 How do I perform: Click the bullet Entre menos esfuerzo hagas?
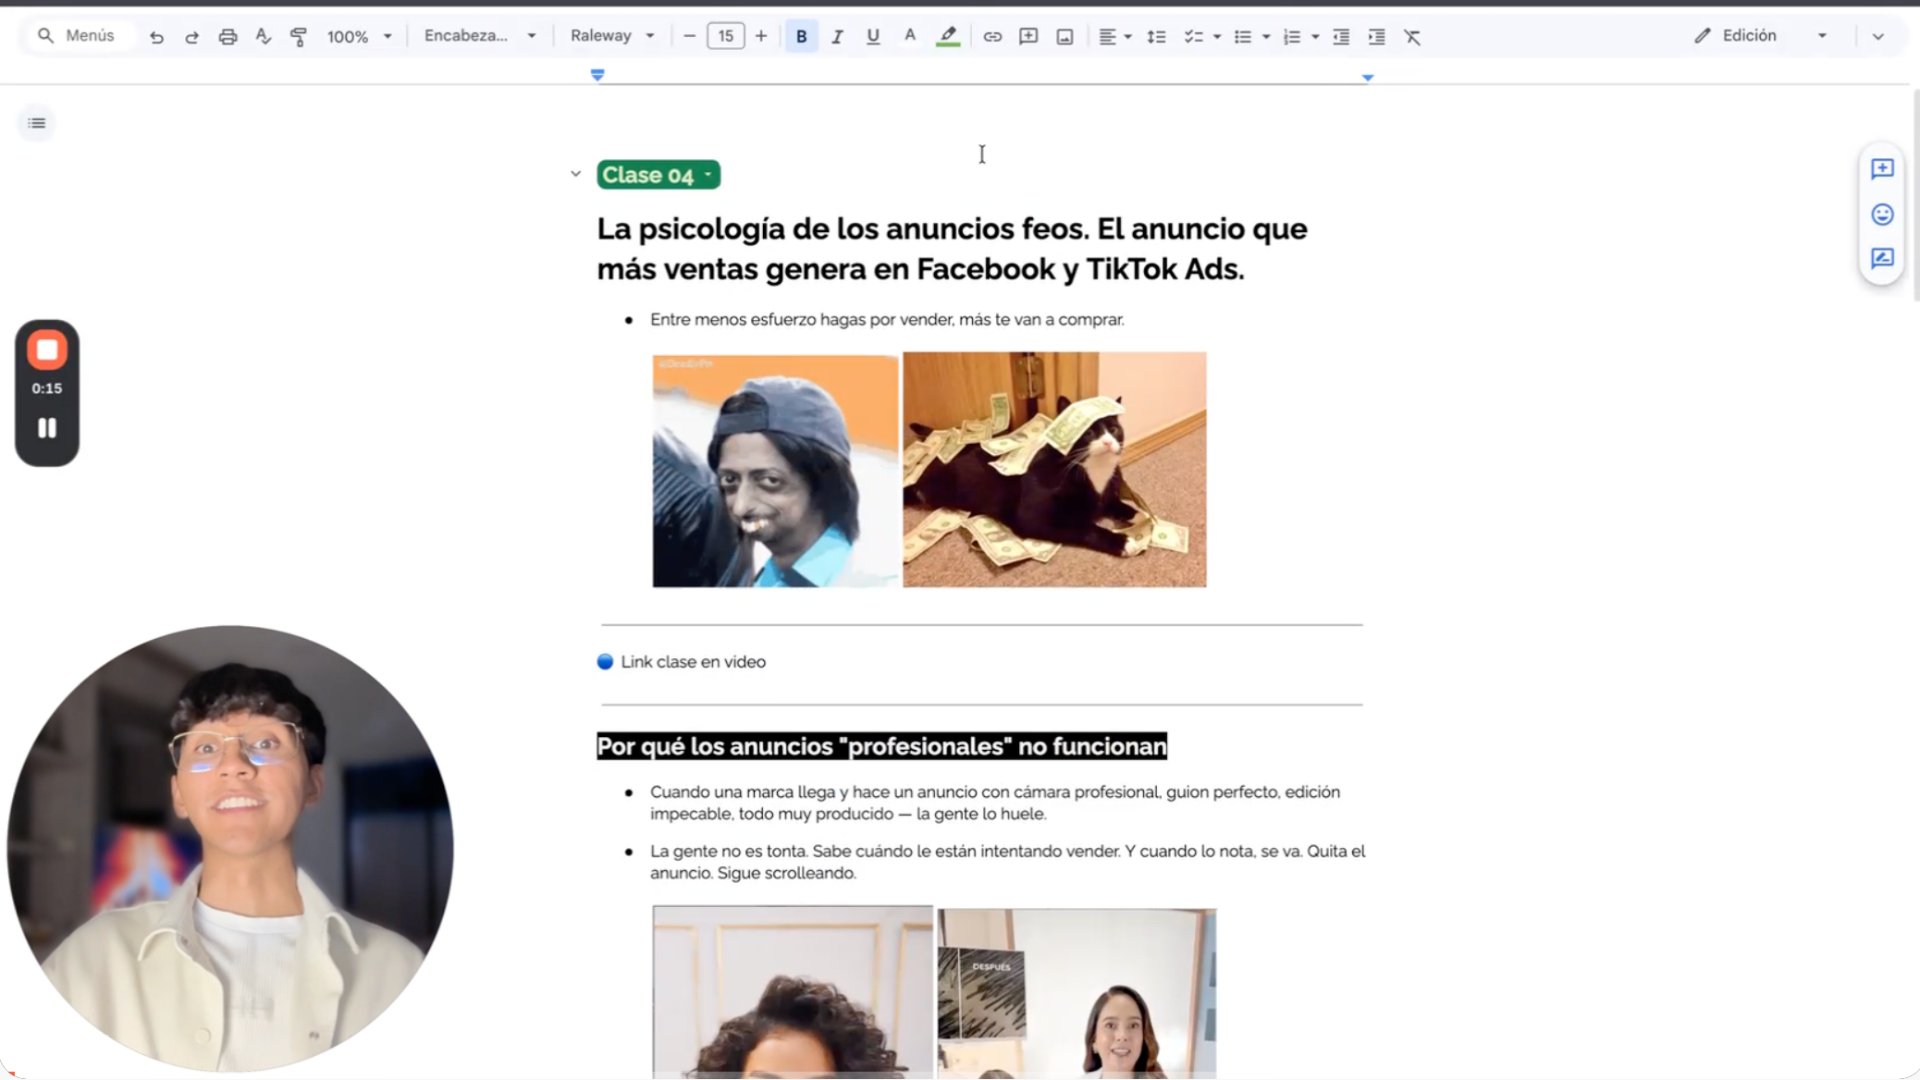pyautogui.click(x=887, y=320)
